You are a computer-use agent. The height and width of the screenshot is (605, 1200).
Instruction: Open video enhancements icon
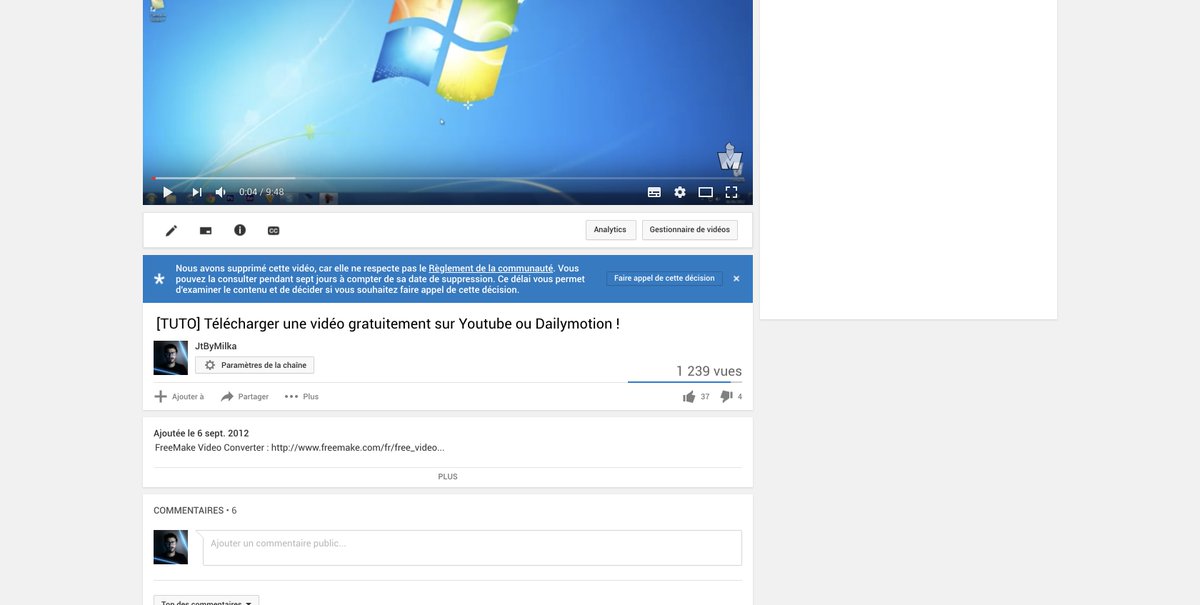(206, 230)
